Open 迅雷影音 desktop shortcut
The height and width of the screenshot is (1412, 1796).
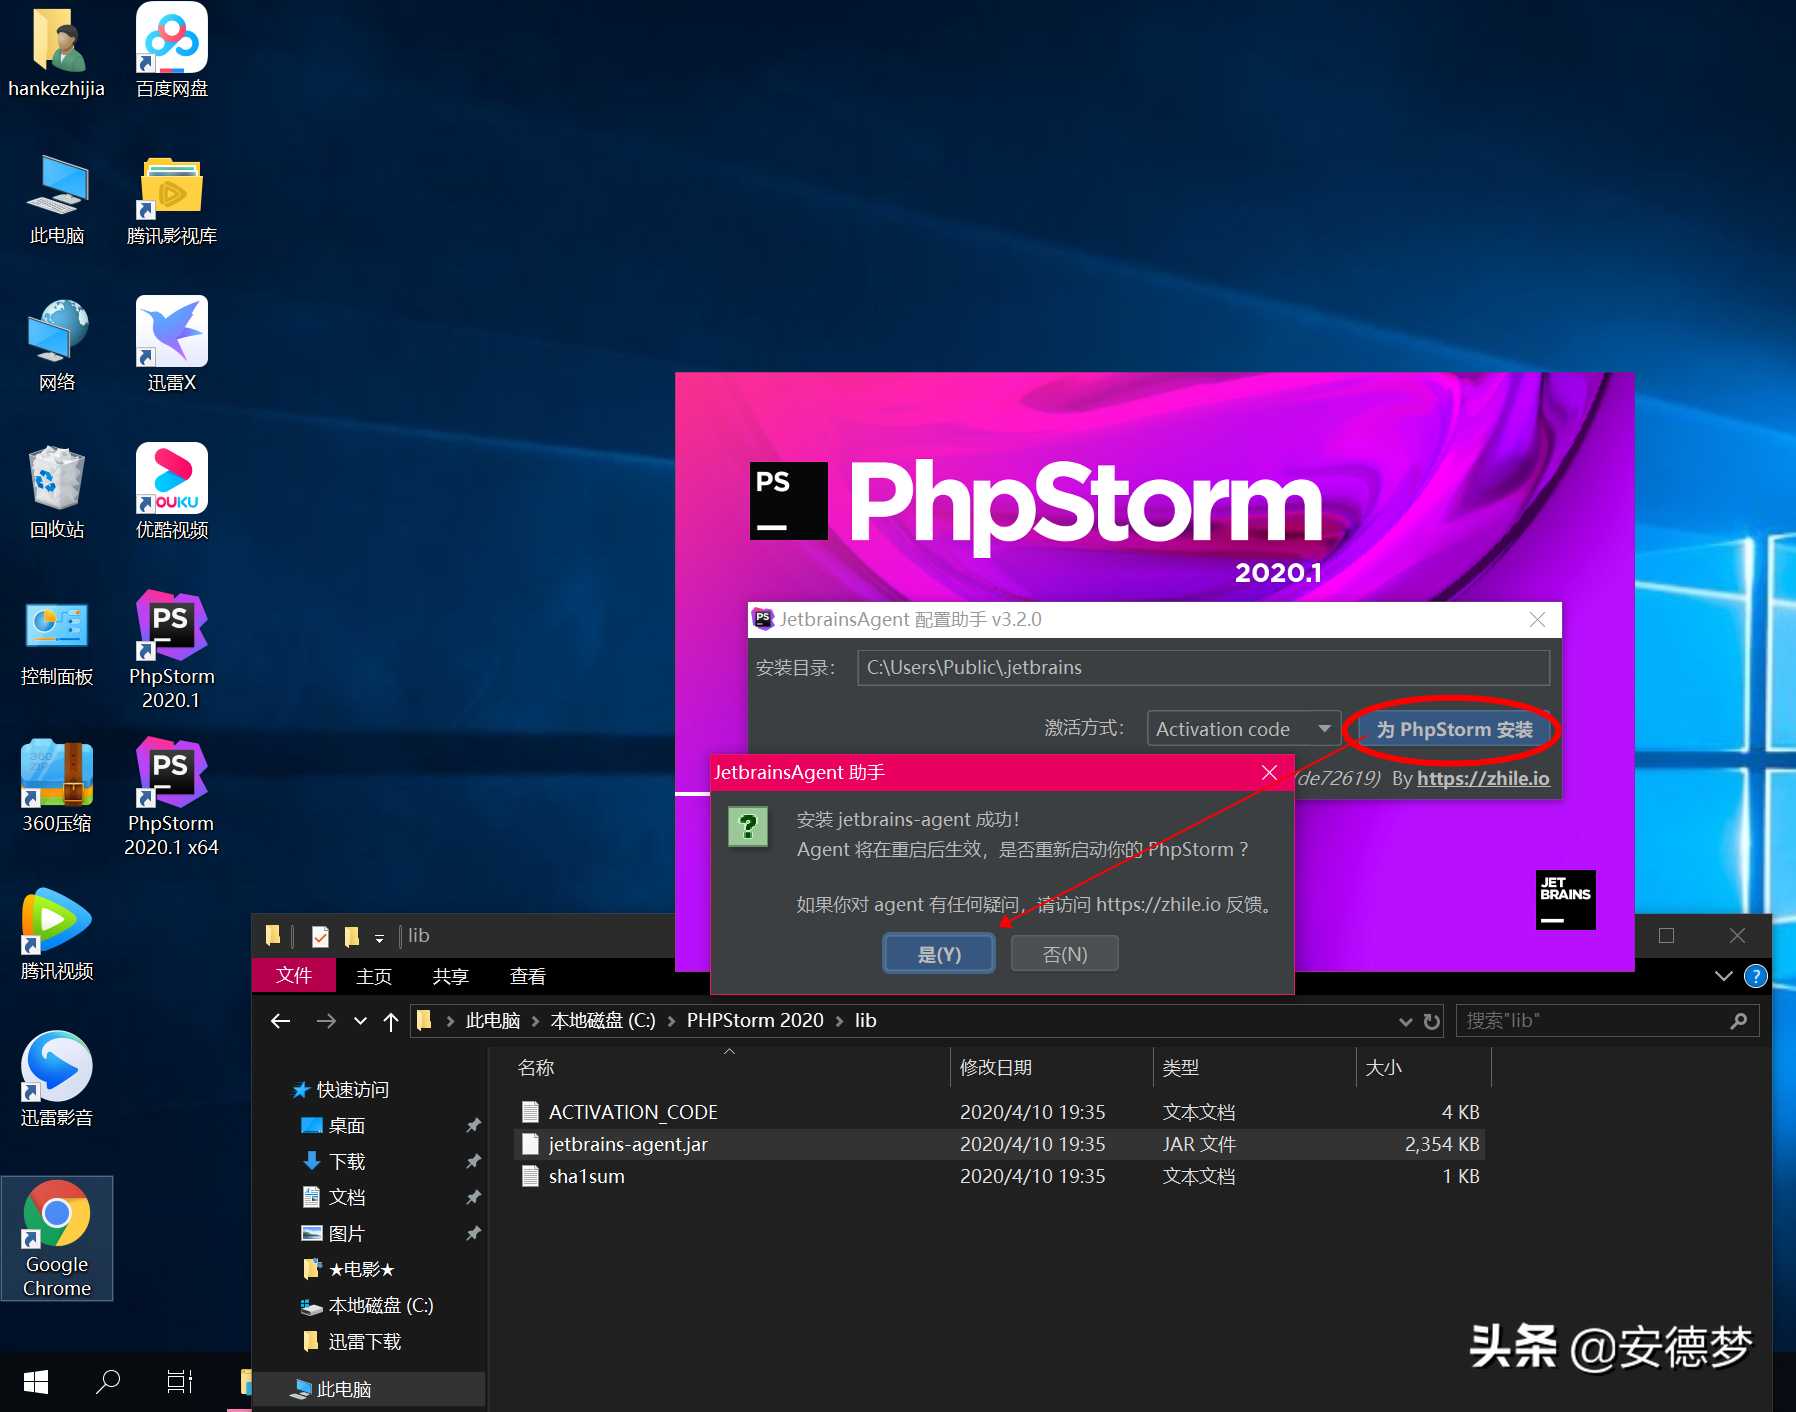(x=57, y=1080)
